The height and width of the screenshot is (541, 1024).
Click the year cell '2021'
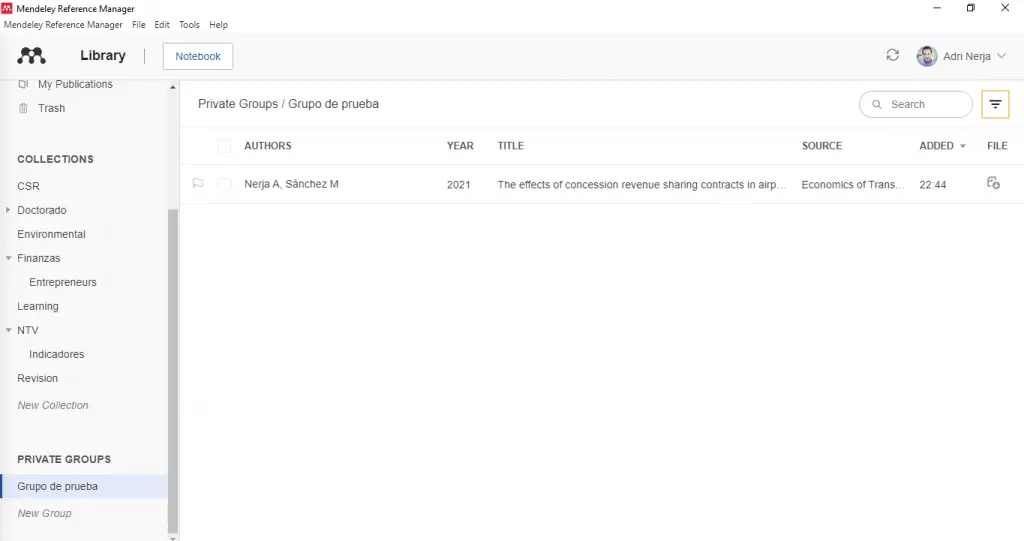tap(458, 185)
